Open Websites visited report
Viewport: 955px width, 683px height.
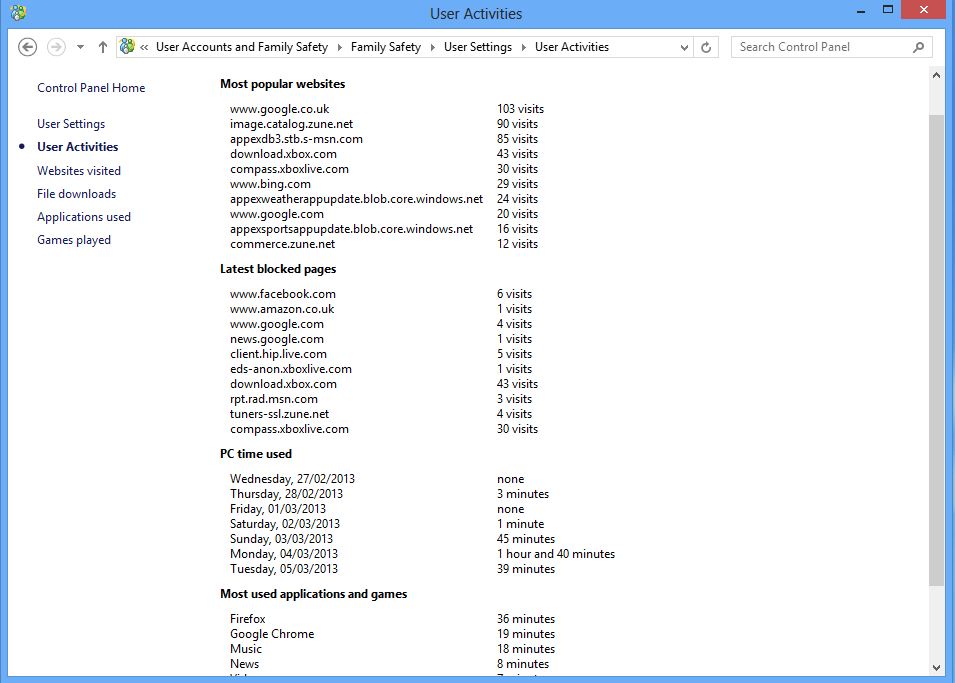pyautogui.click(x=79, y=171)
